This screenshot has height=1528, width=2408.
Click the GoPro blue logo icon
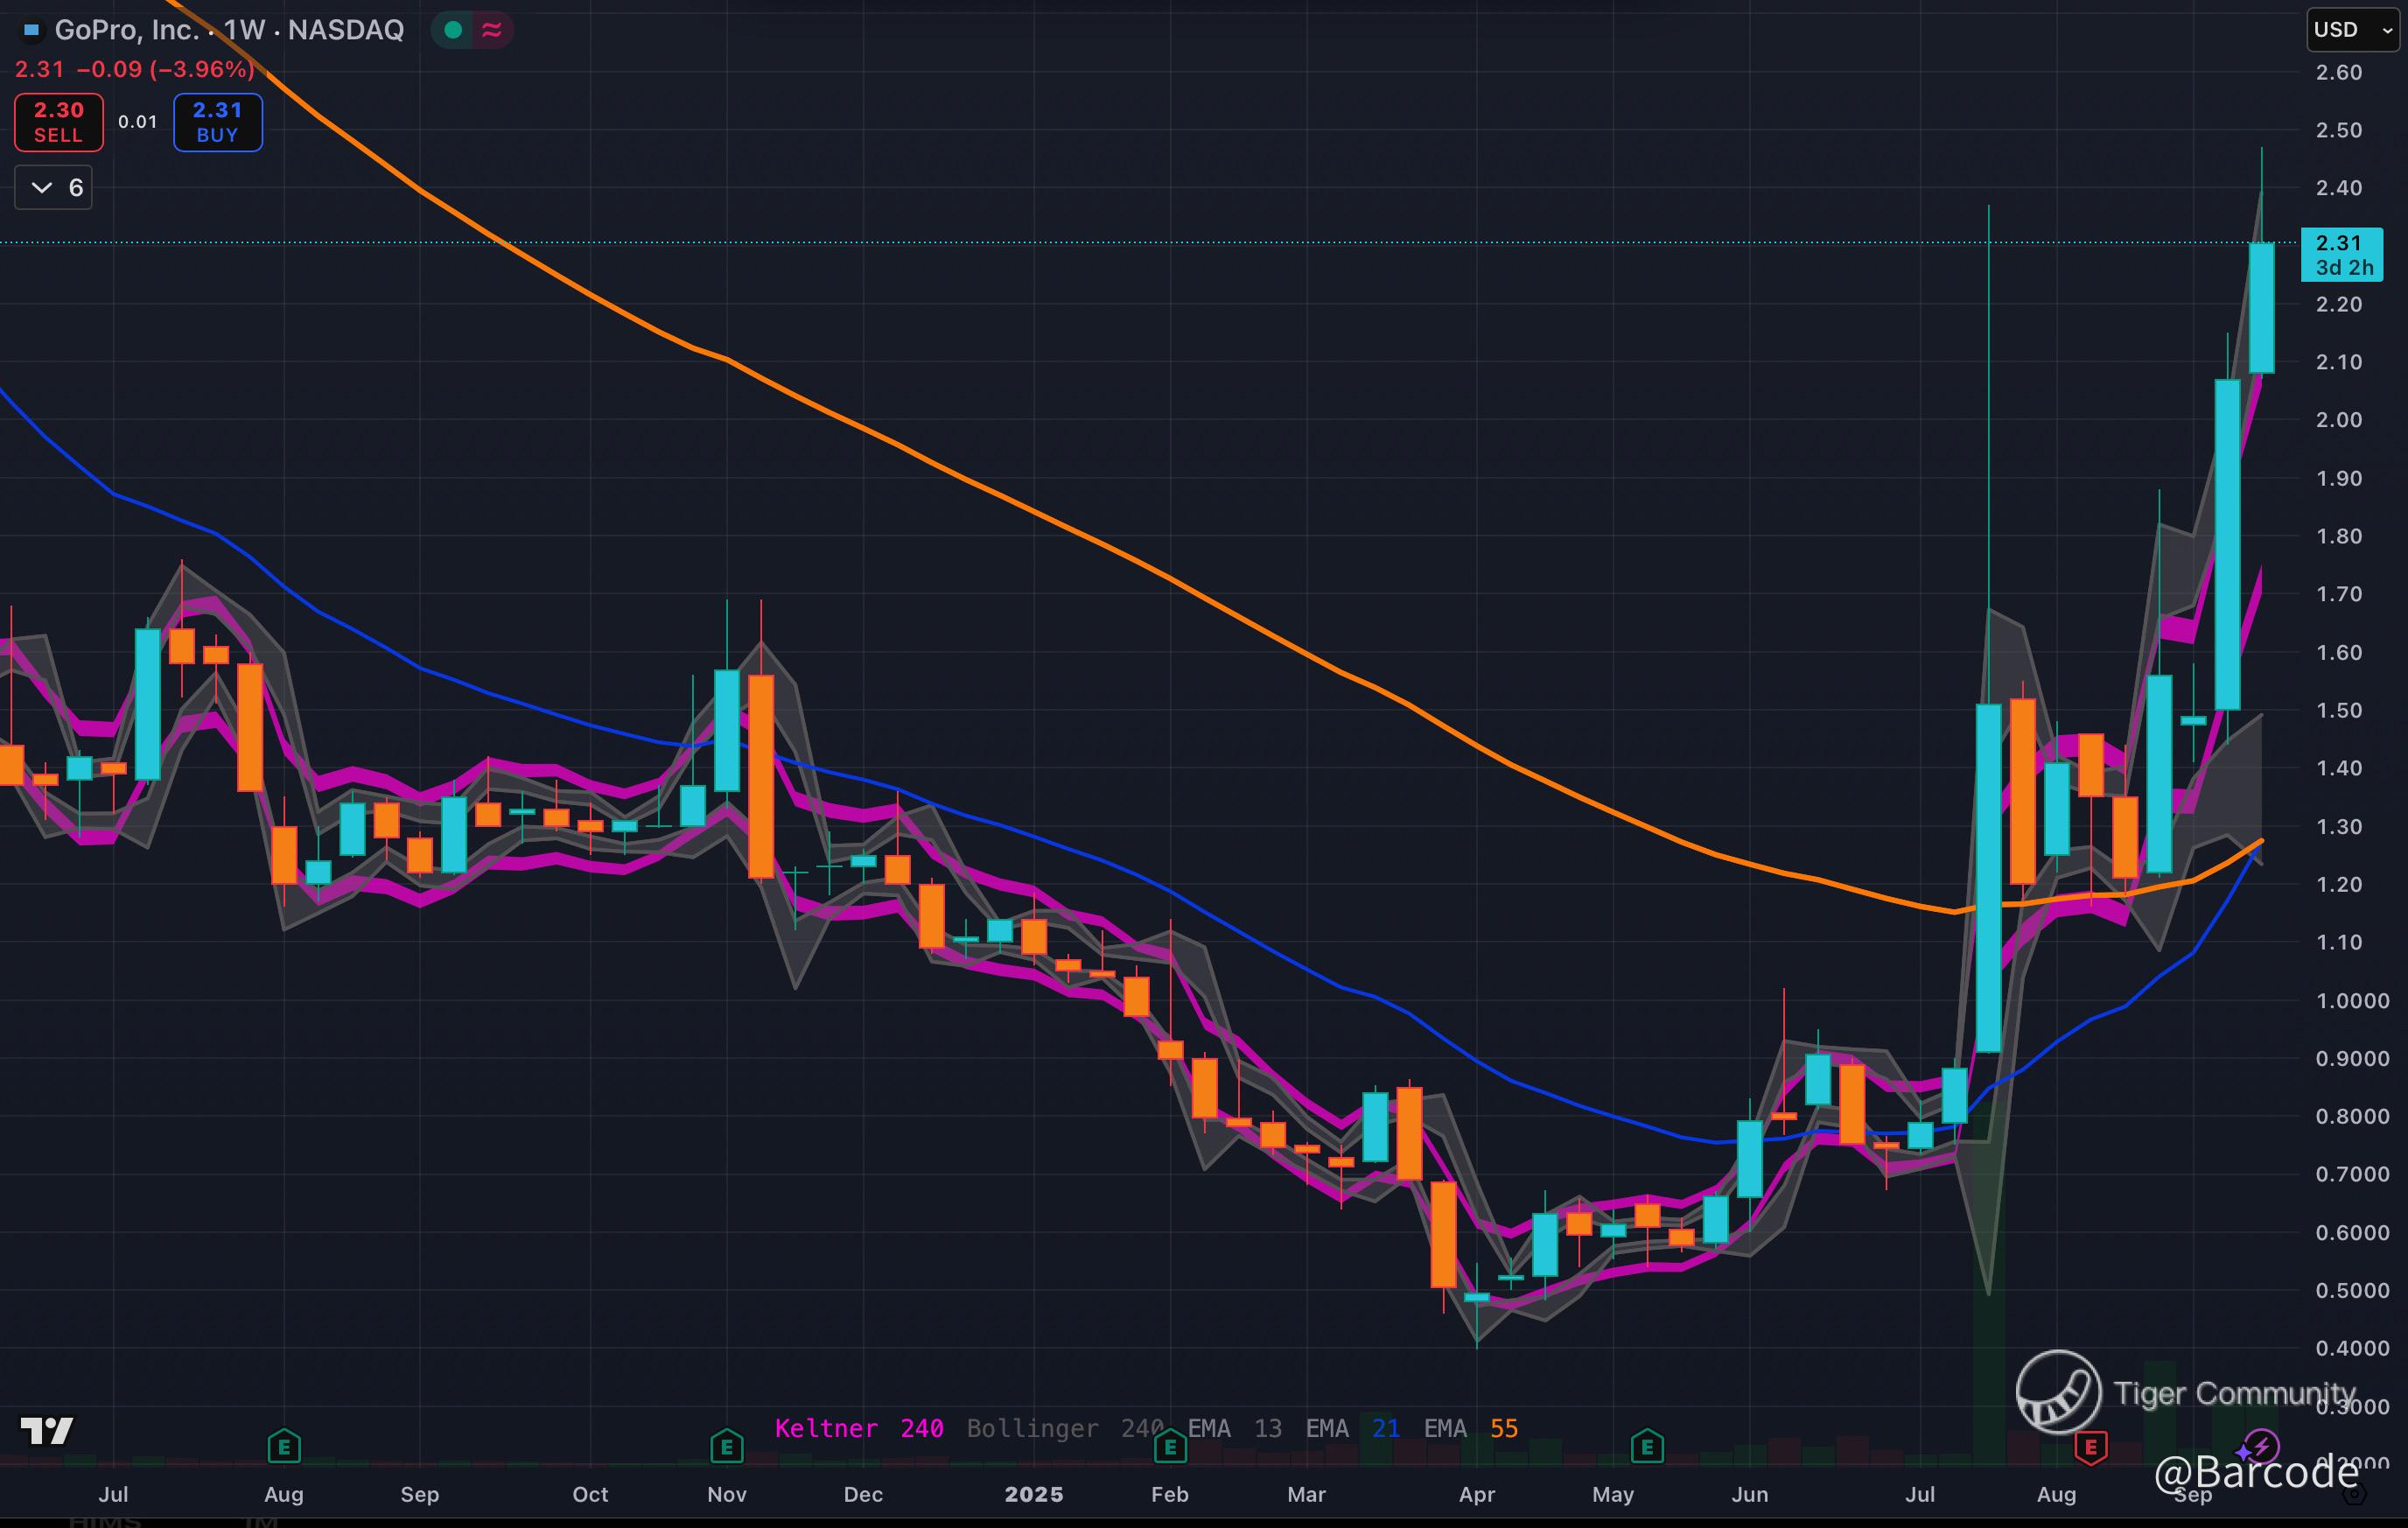click(x=32, y=30)
